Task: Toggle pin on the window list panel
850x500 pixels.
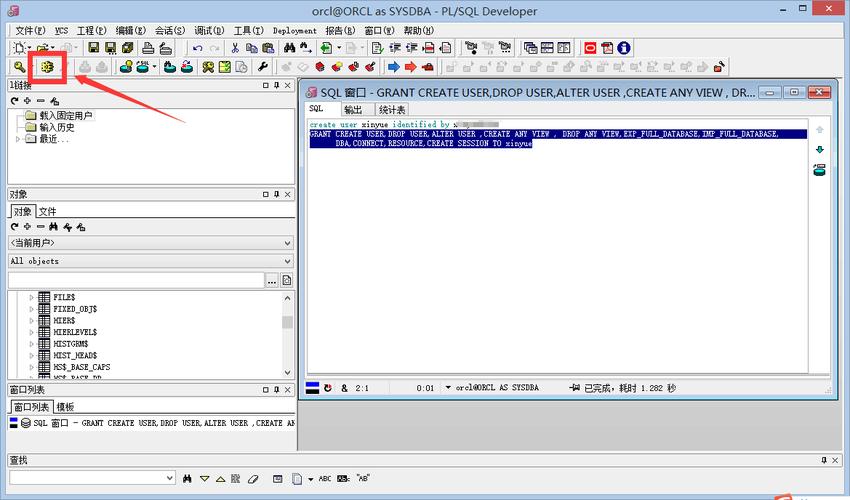Action: coord(276,390)
